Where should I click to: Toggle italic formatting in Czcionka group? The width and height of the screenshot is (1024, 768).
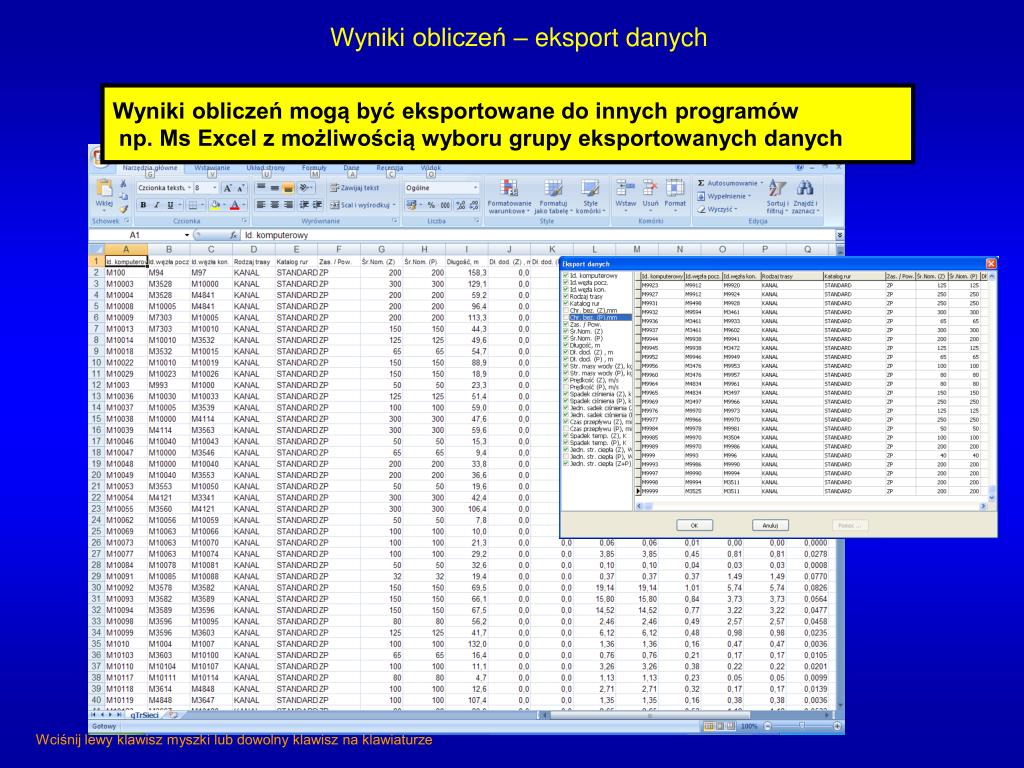(x=157, y=205)
